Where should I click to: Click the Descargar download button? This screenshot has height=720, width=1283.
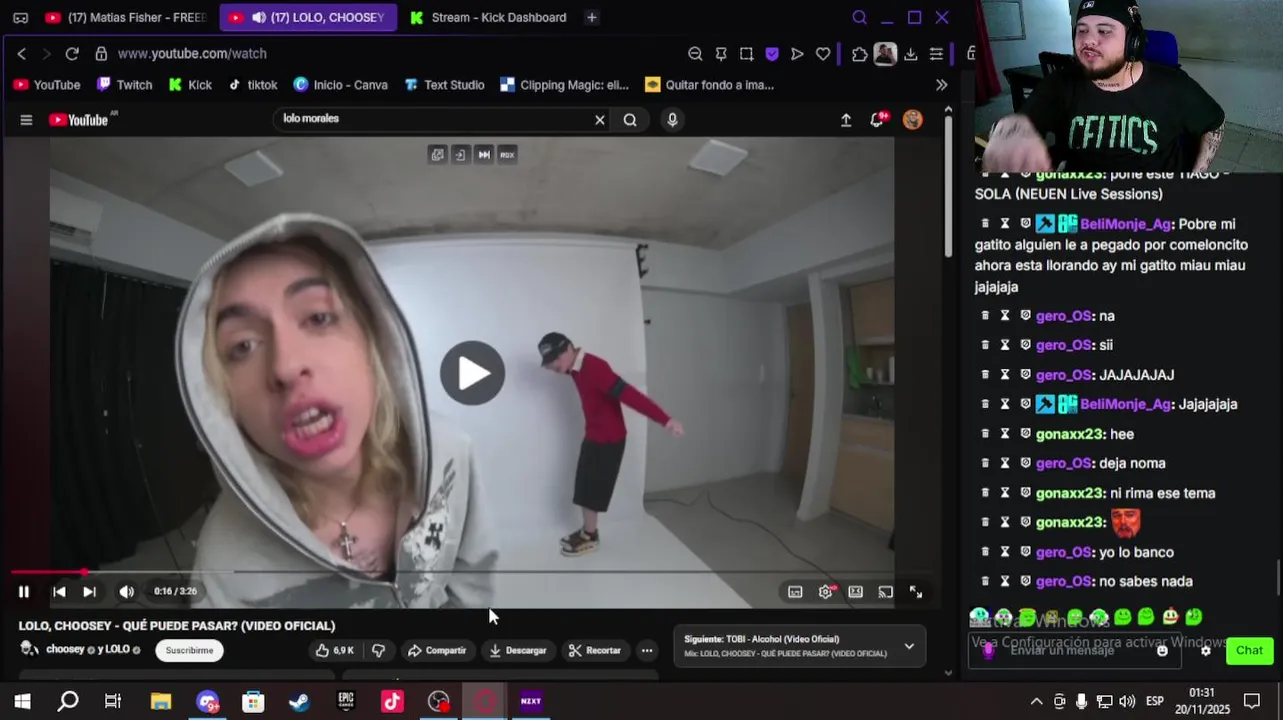click(x=518, y=650)
